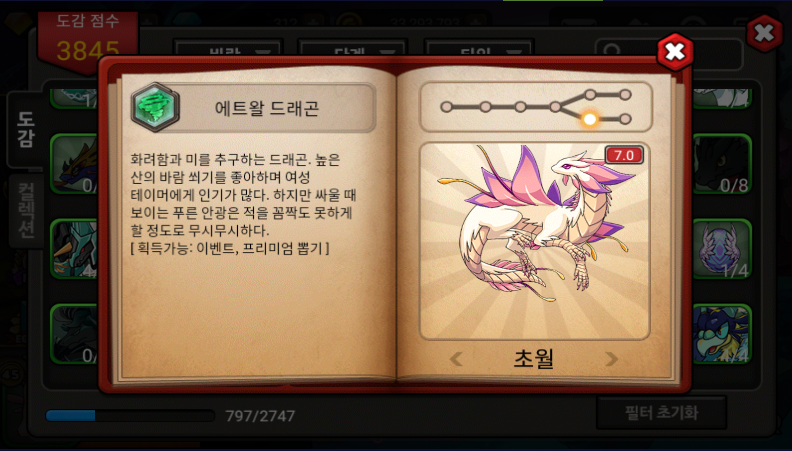
Task: Select the highlighted glowing evolution node
Action: [589, 119]
